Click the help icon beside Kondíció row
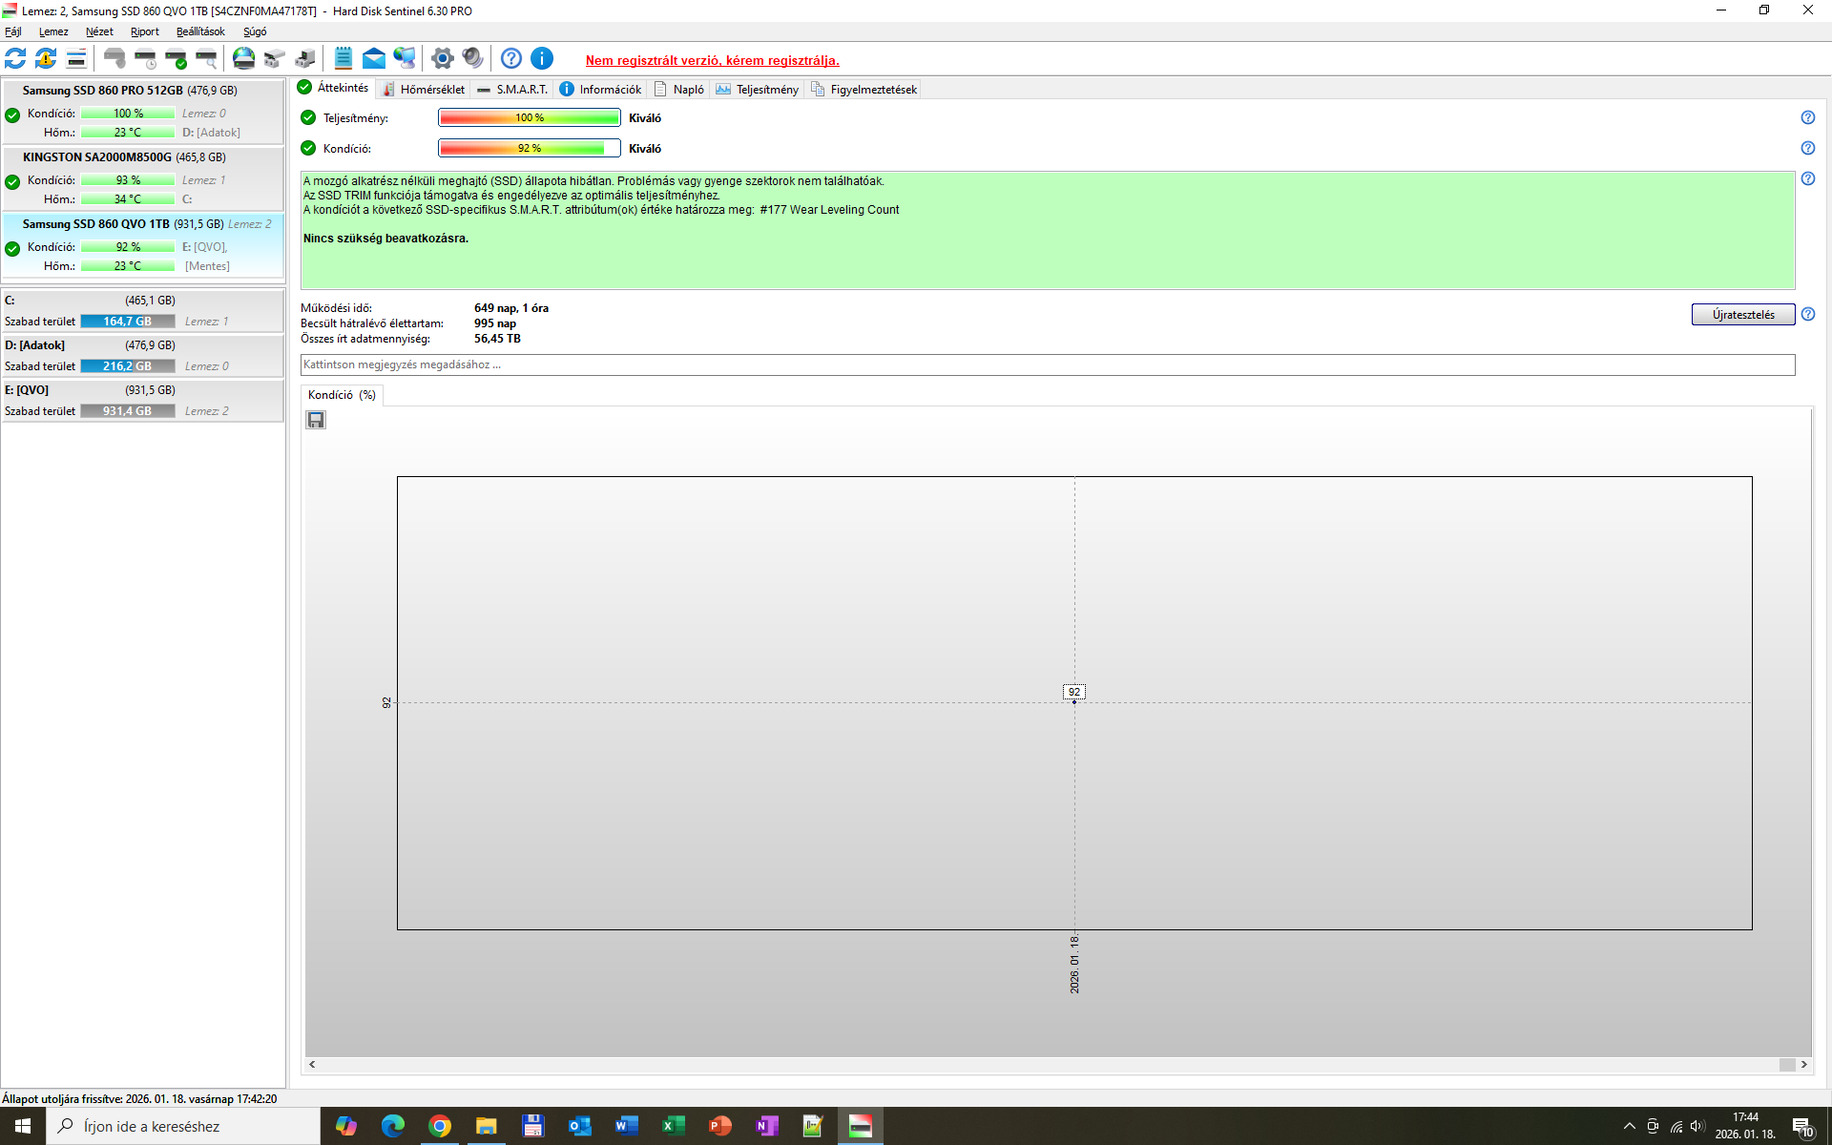This screenshot has height=1145, width=1832. 1808,148
